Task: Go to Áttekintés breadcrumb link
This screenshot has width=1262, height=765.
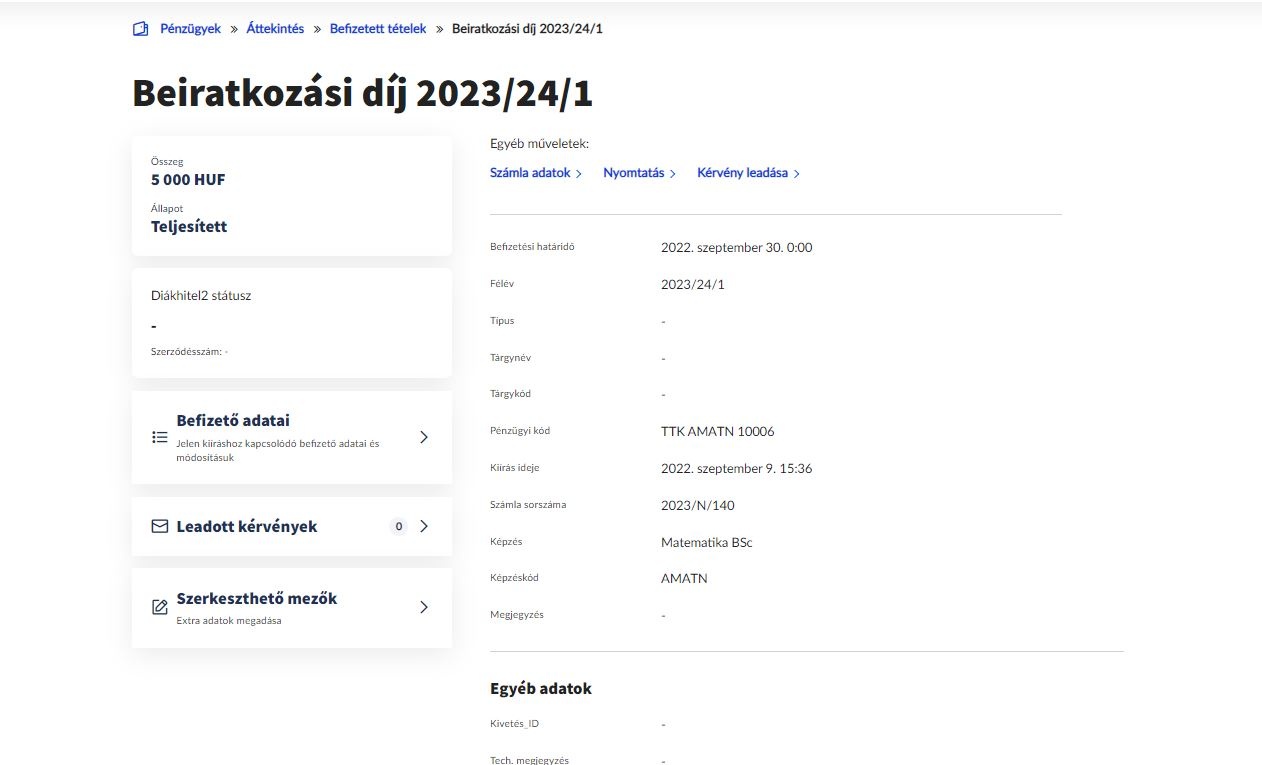Action: [275, 29]
